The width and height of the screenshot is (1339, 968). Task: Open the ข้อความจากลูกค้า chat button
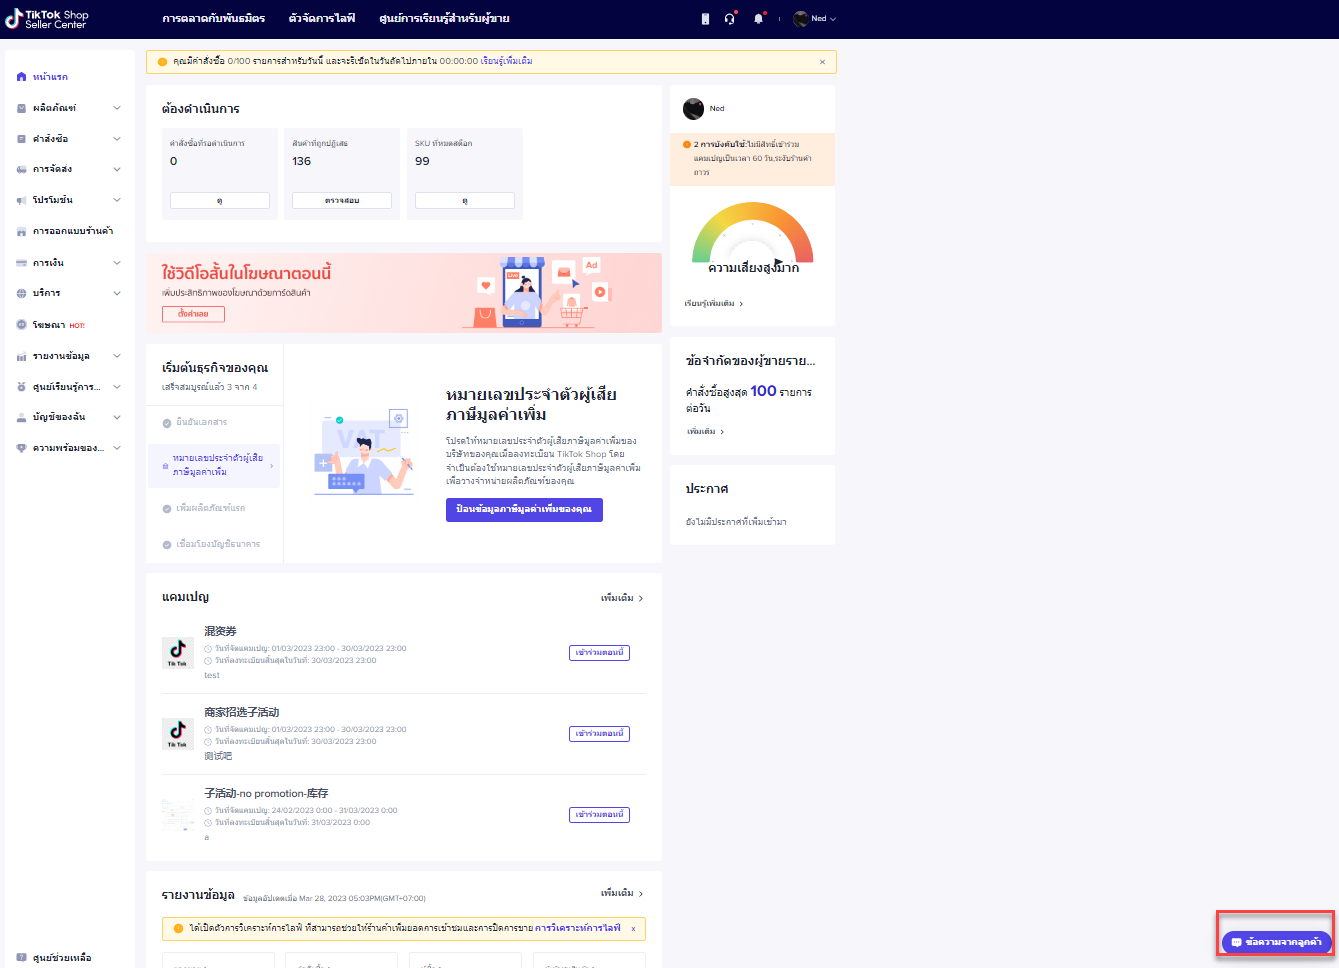tap(1276, 942)
